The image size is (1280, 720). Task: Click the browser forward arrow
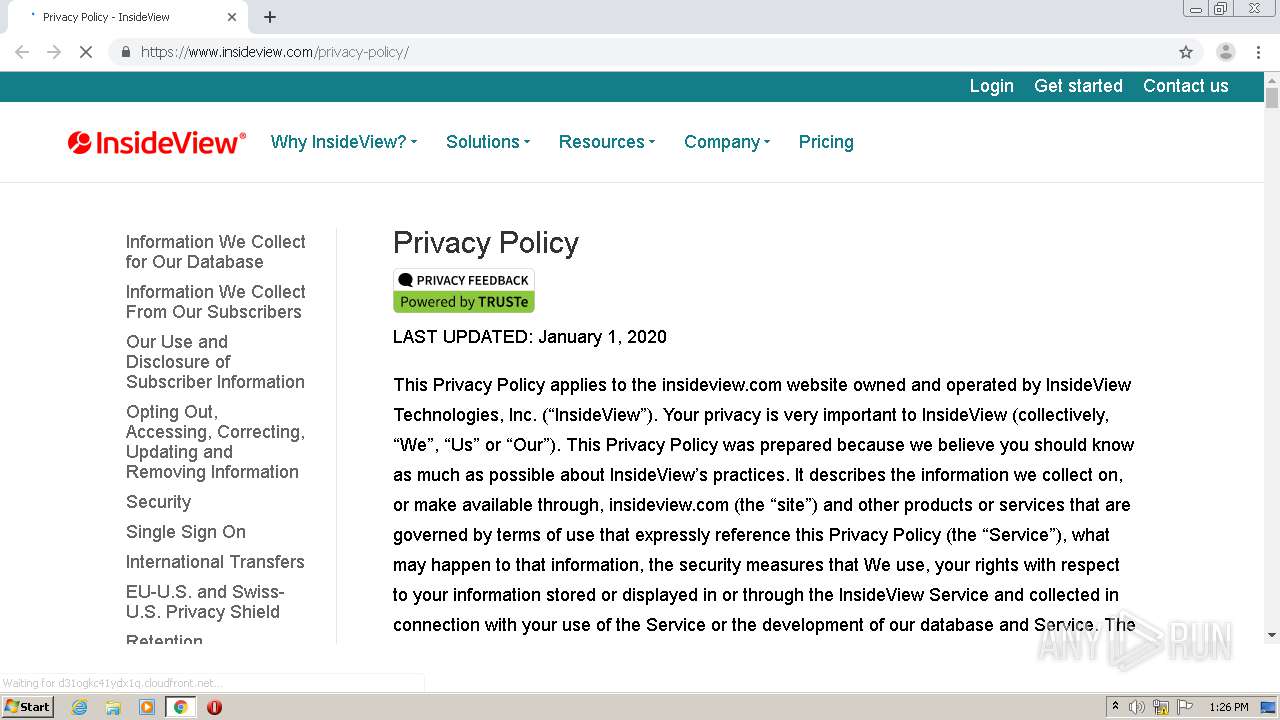[x=54, y=52]
